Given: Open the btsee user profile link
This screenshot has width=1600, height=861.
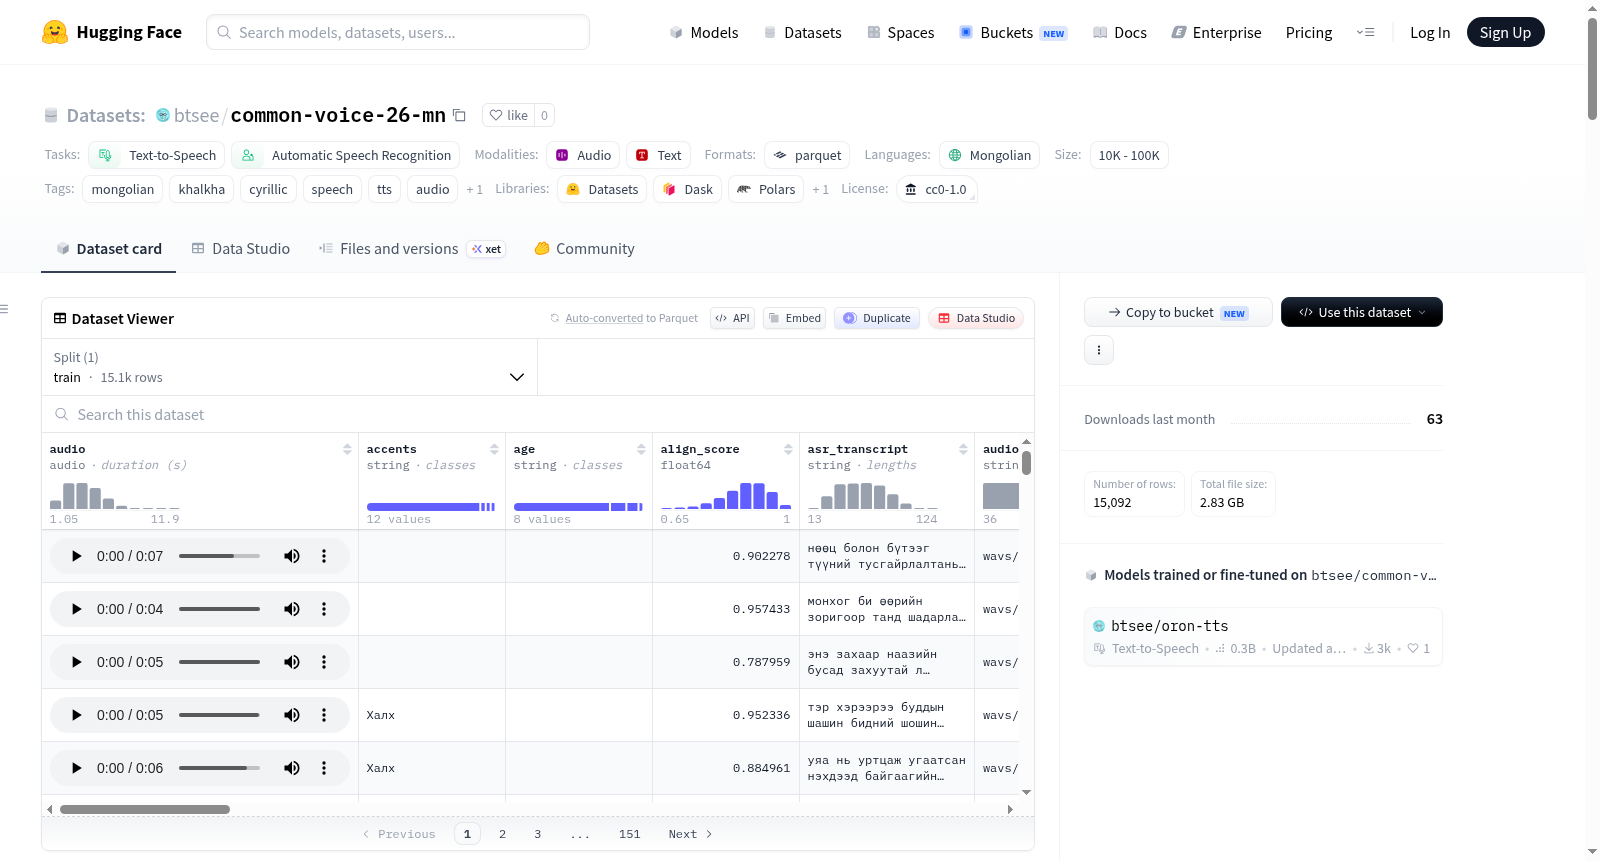Looking at the screenshot, I should click(196, 115).
